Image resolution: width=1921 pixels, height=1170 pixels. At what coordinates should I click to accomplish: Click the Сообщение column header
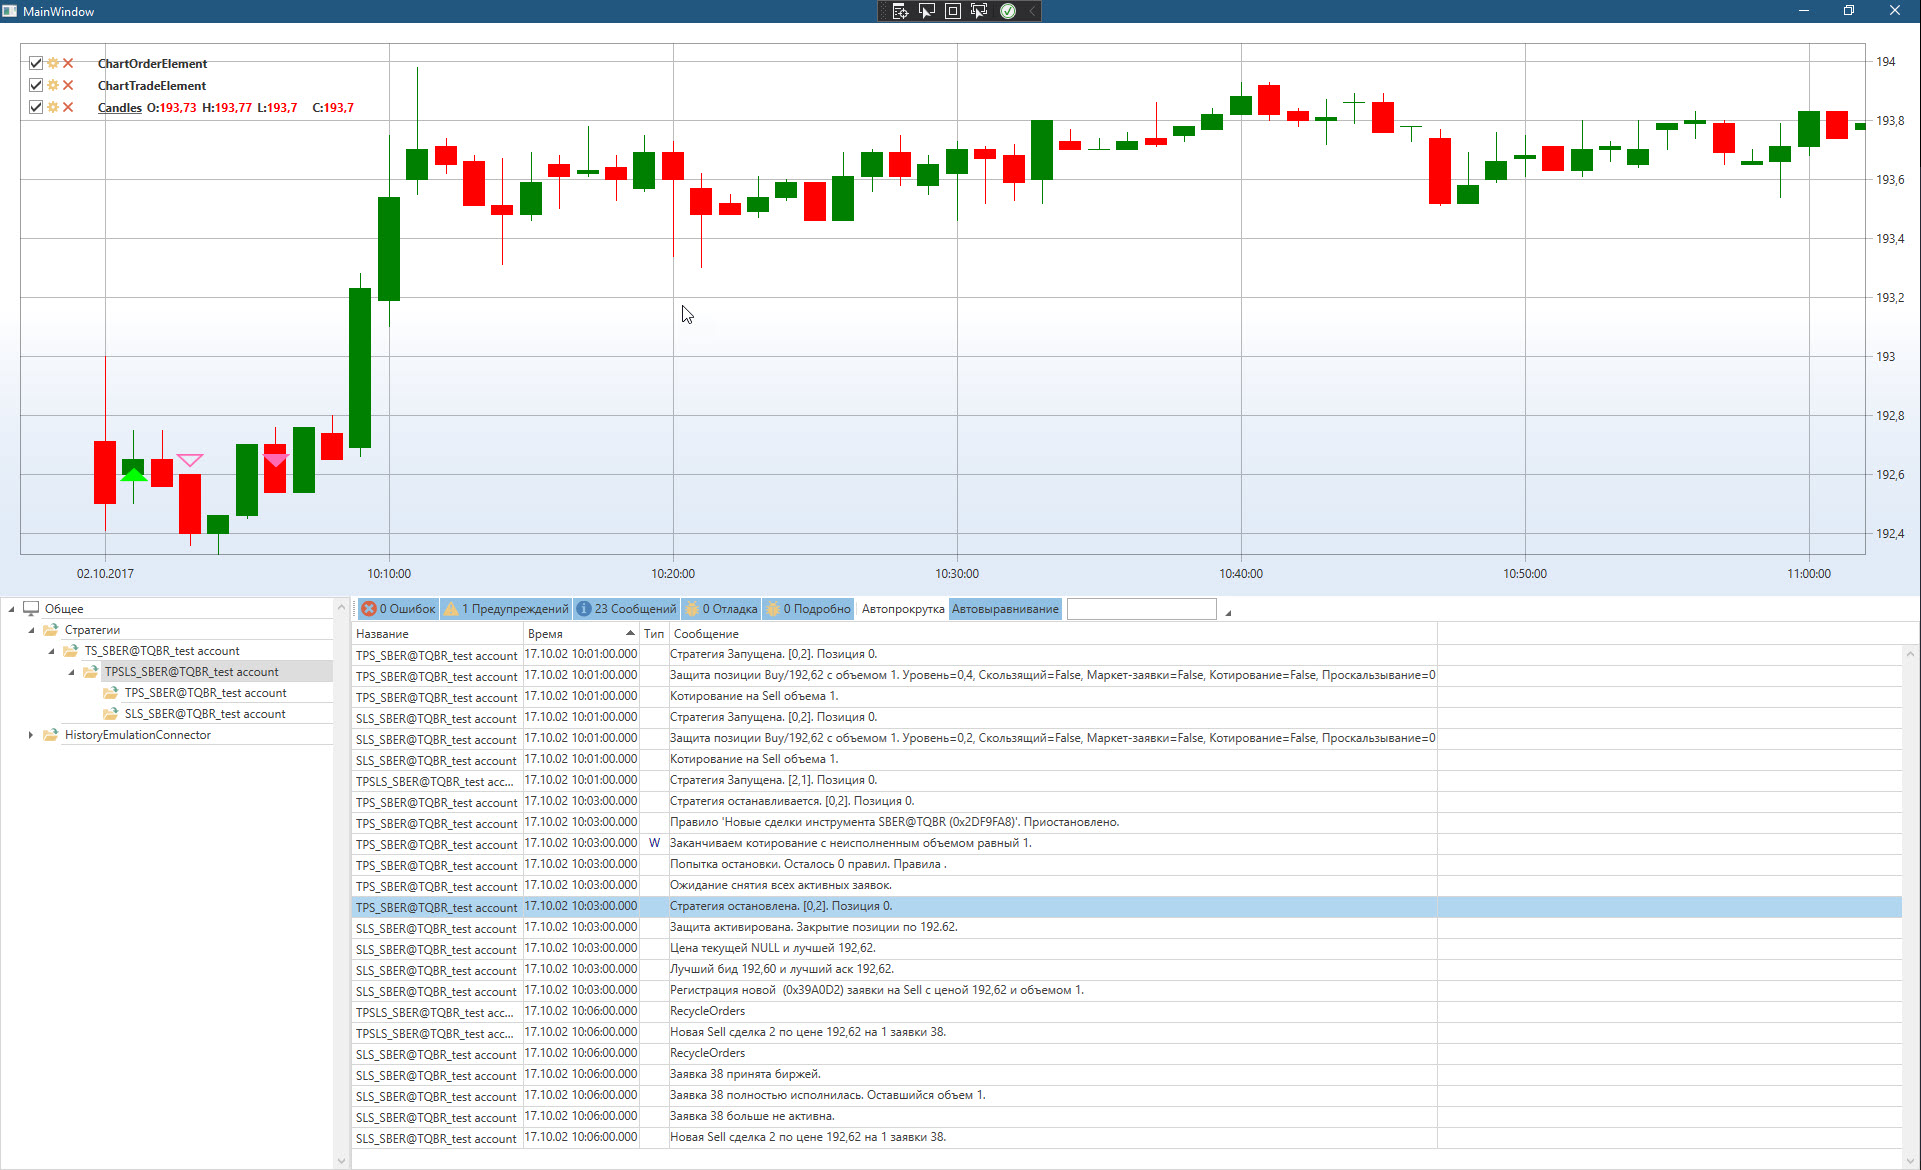[706, 634]
